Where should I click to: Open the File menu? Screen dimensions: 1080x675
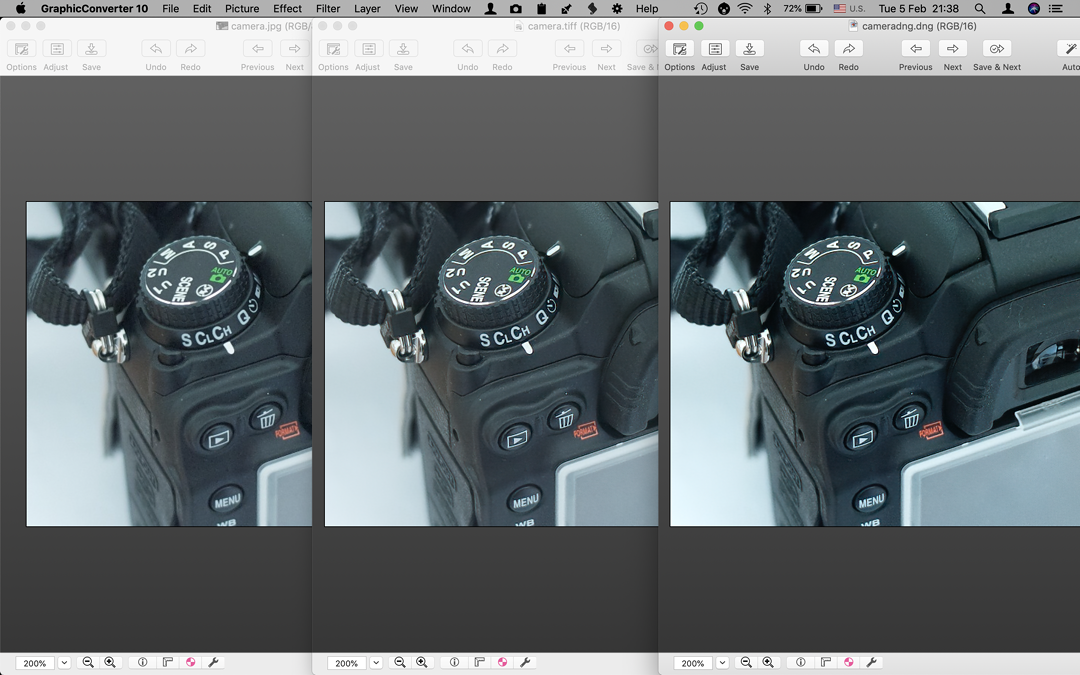[170, 8]
